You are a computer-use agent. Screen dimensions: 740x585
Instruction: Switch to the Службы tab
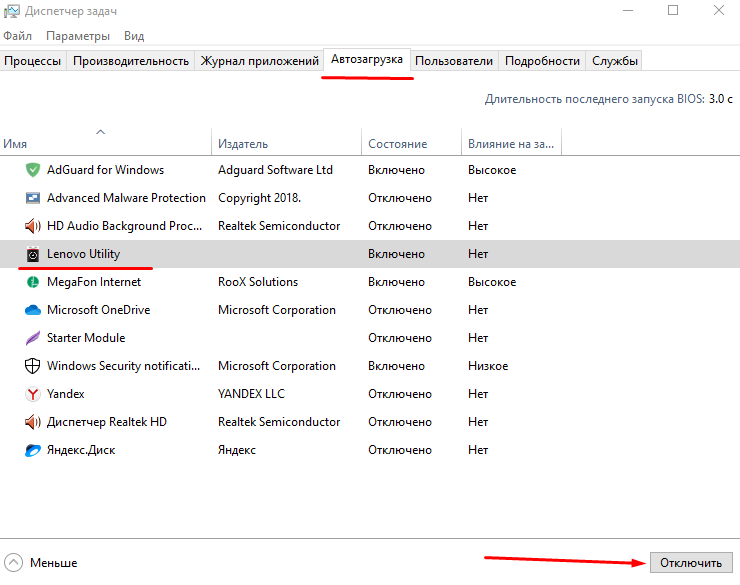tap(615, 61)
